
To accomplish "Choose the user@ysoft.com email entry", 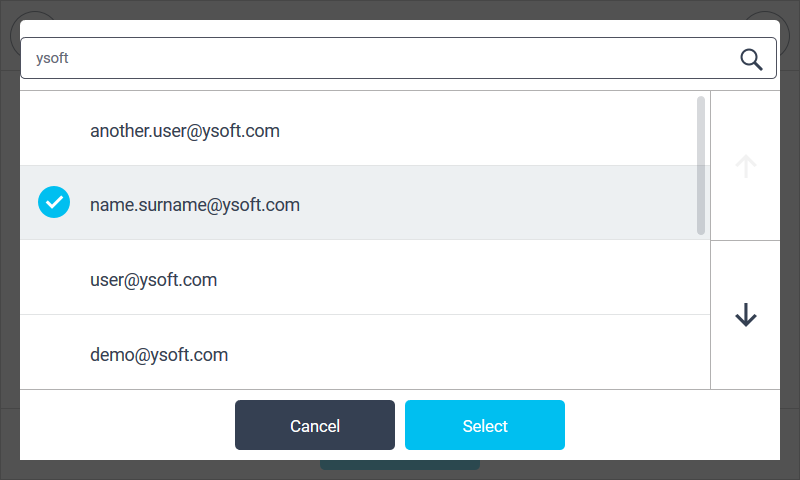I will [x=153, y=280].
